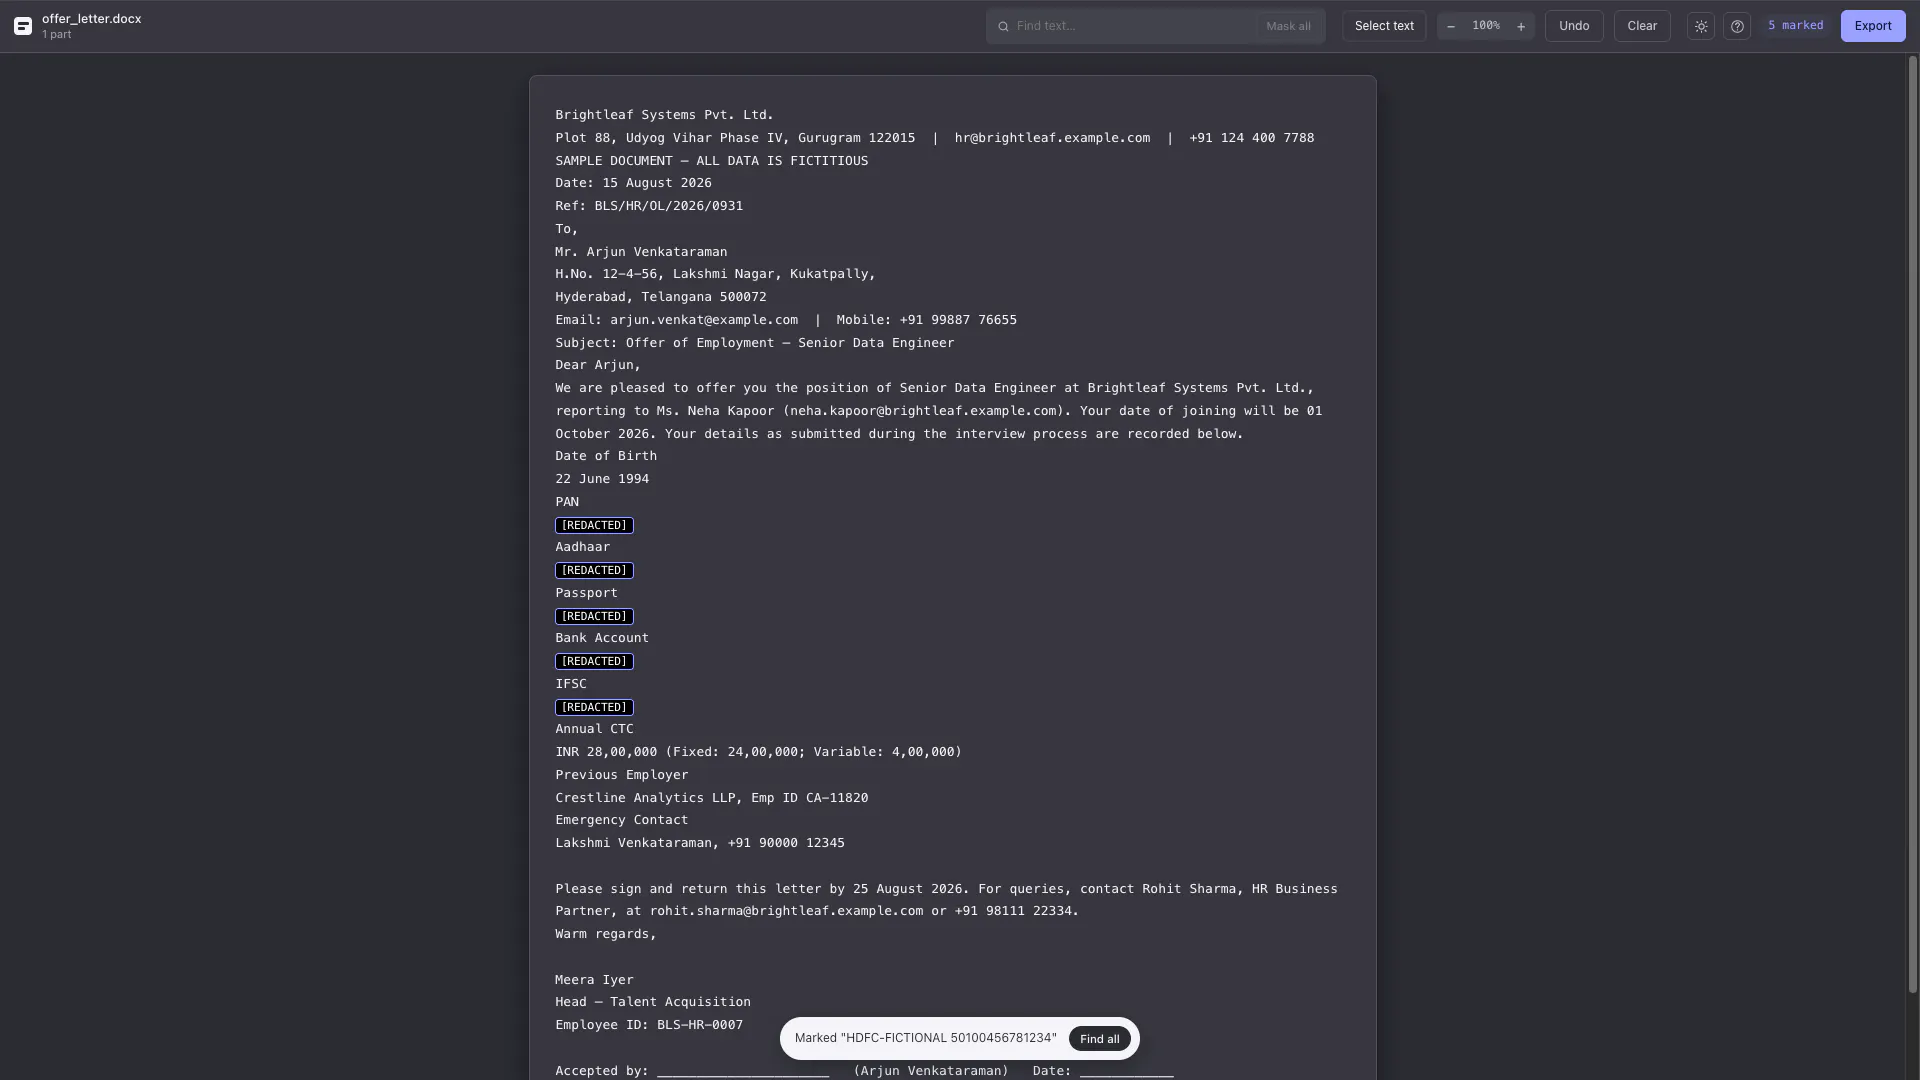1920x1080 pixels.
Task: Select the redacted box under IFSC
Action: (594, 707)
